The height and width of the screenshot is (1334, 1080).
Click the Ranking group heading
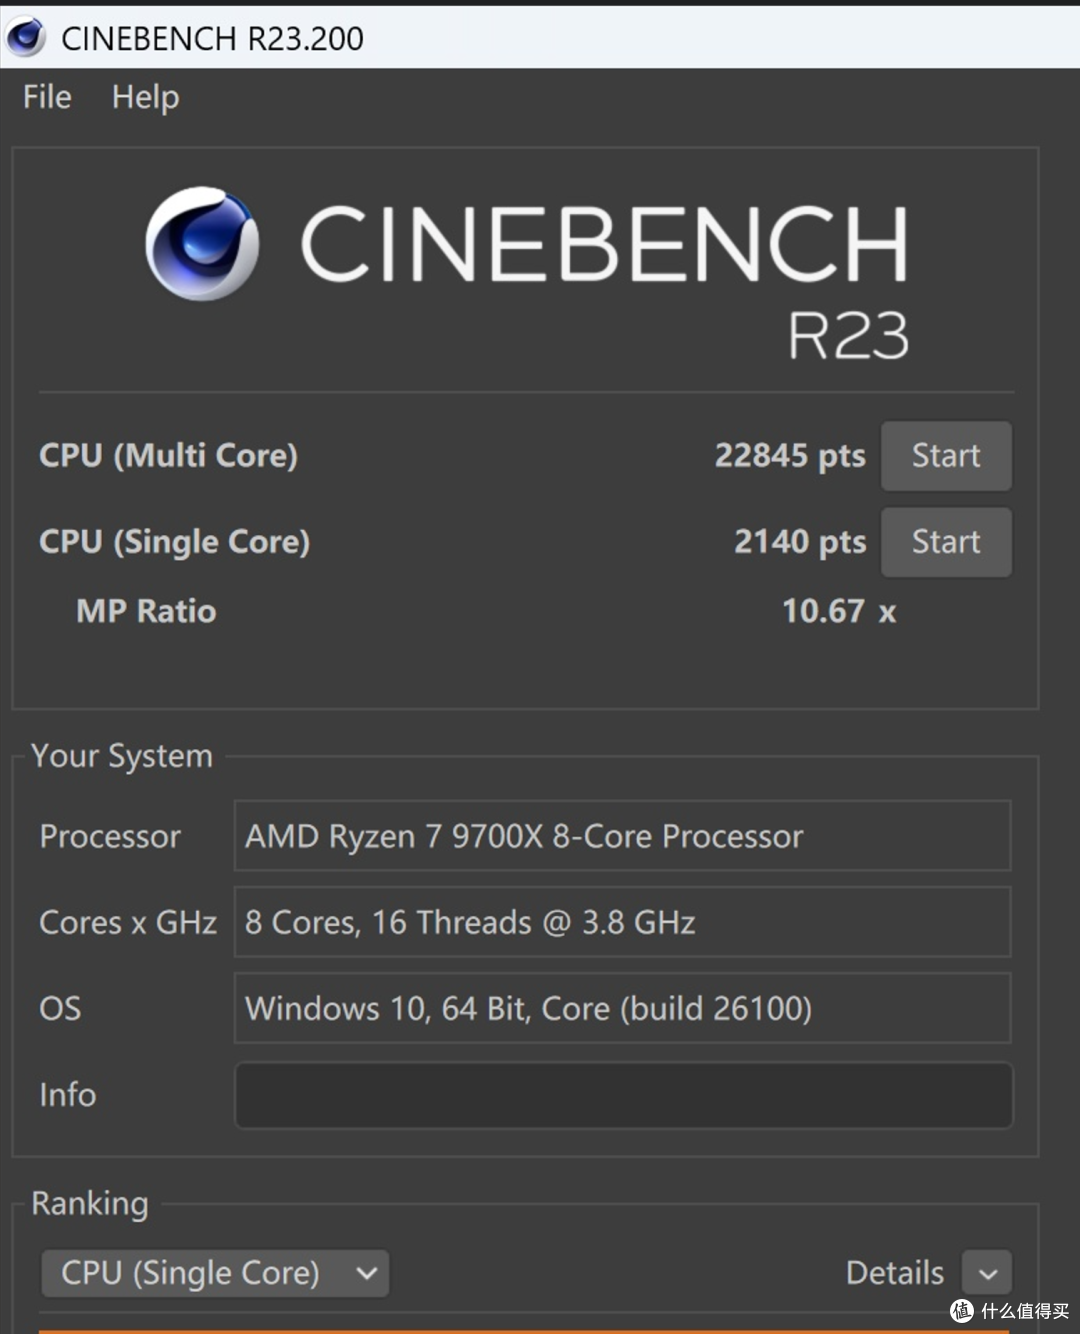click(90, 1203)
